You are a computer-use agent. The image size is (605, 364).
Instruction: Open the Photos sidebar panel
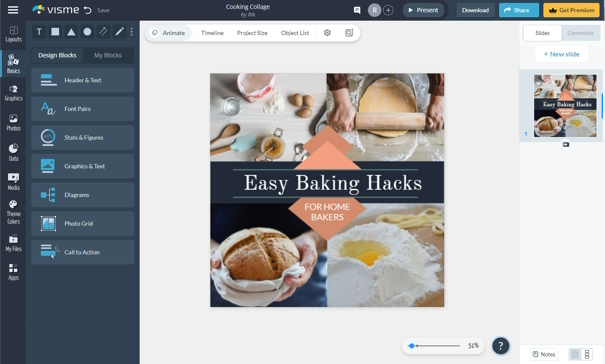pos(14,123)
